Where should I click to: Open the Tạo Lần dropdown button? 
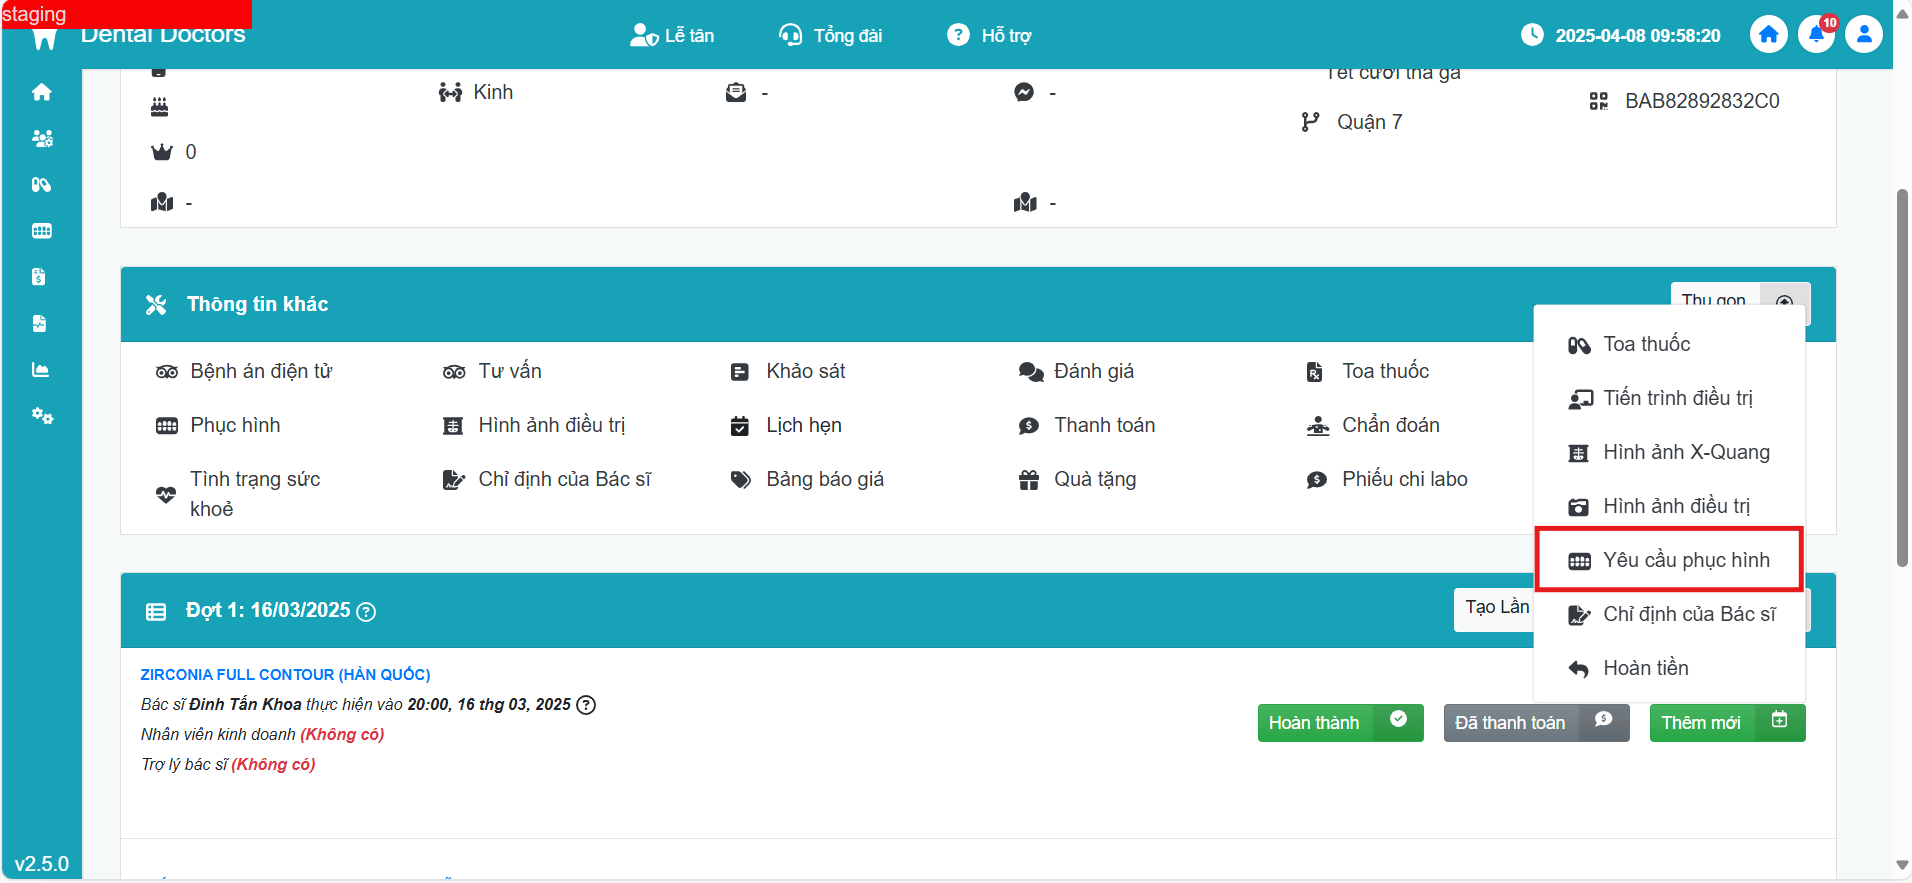pyautogui.click(x=1495, y=608)
